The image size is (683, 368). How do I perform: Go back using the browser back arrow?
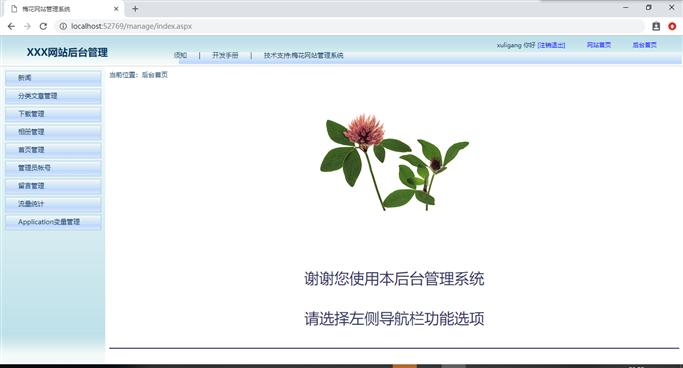coord(11,26)
